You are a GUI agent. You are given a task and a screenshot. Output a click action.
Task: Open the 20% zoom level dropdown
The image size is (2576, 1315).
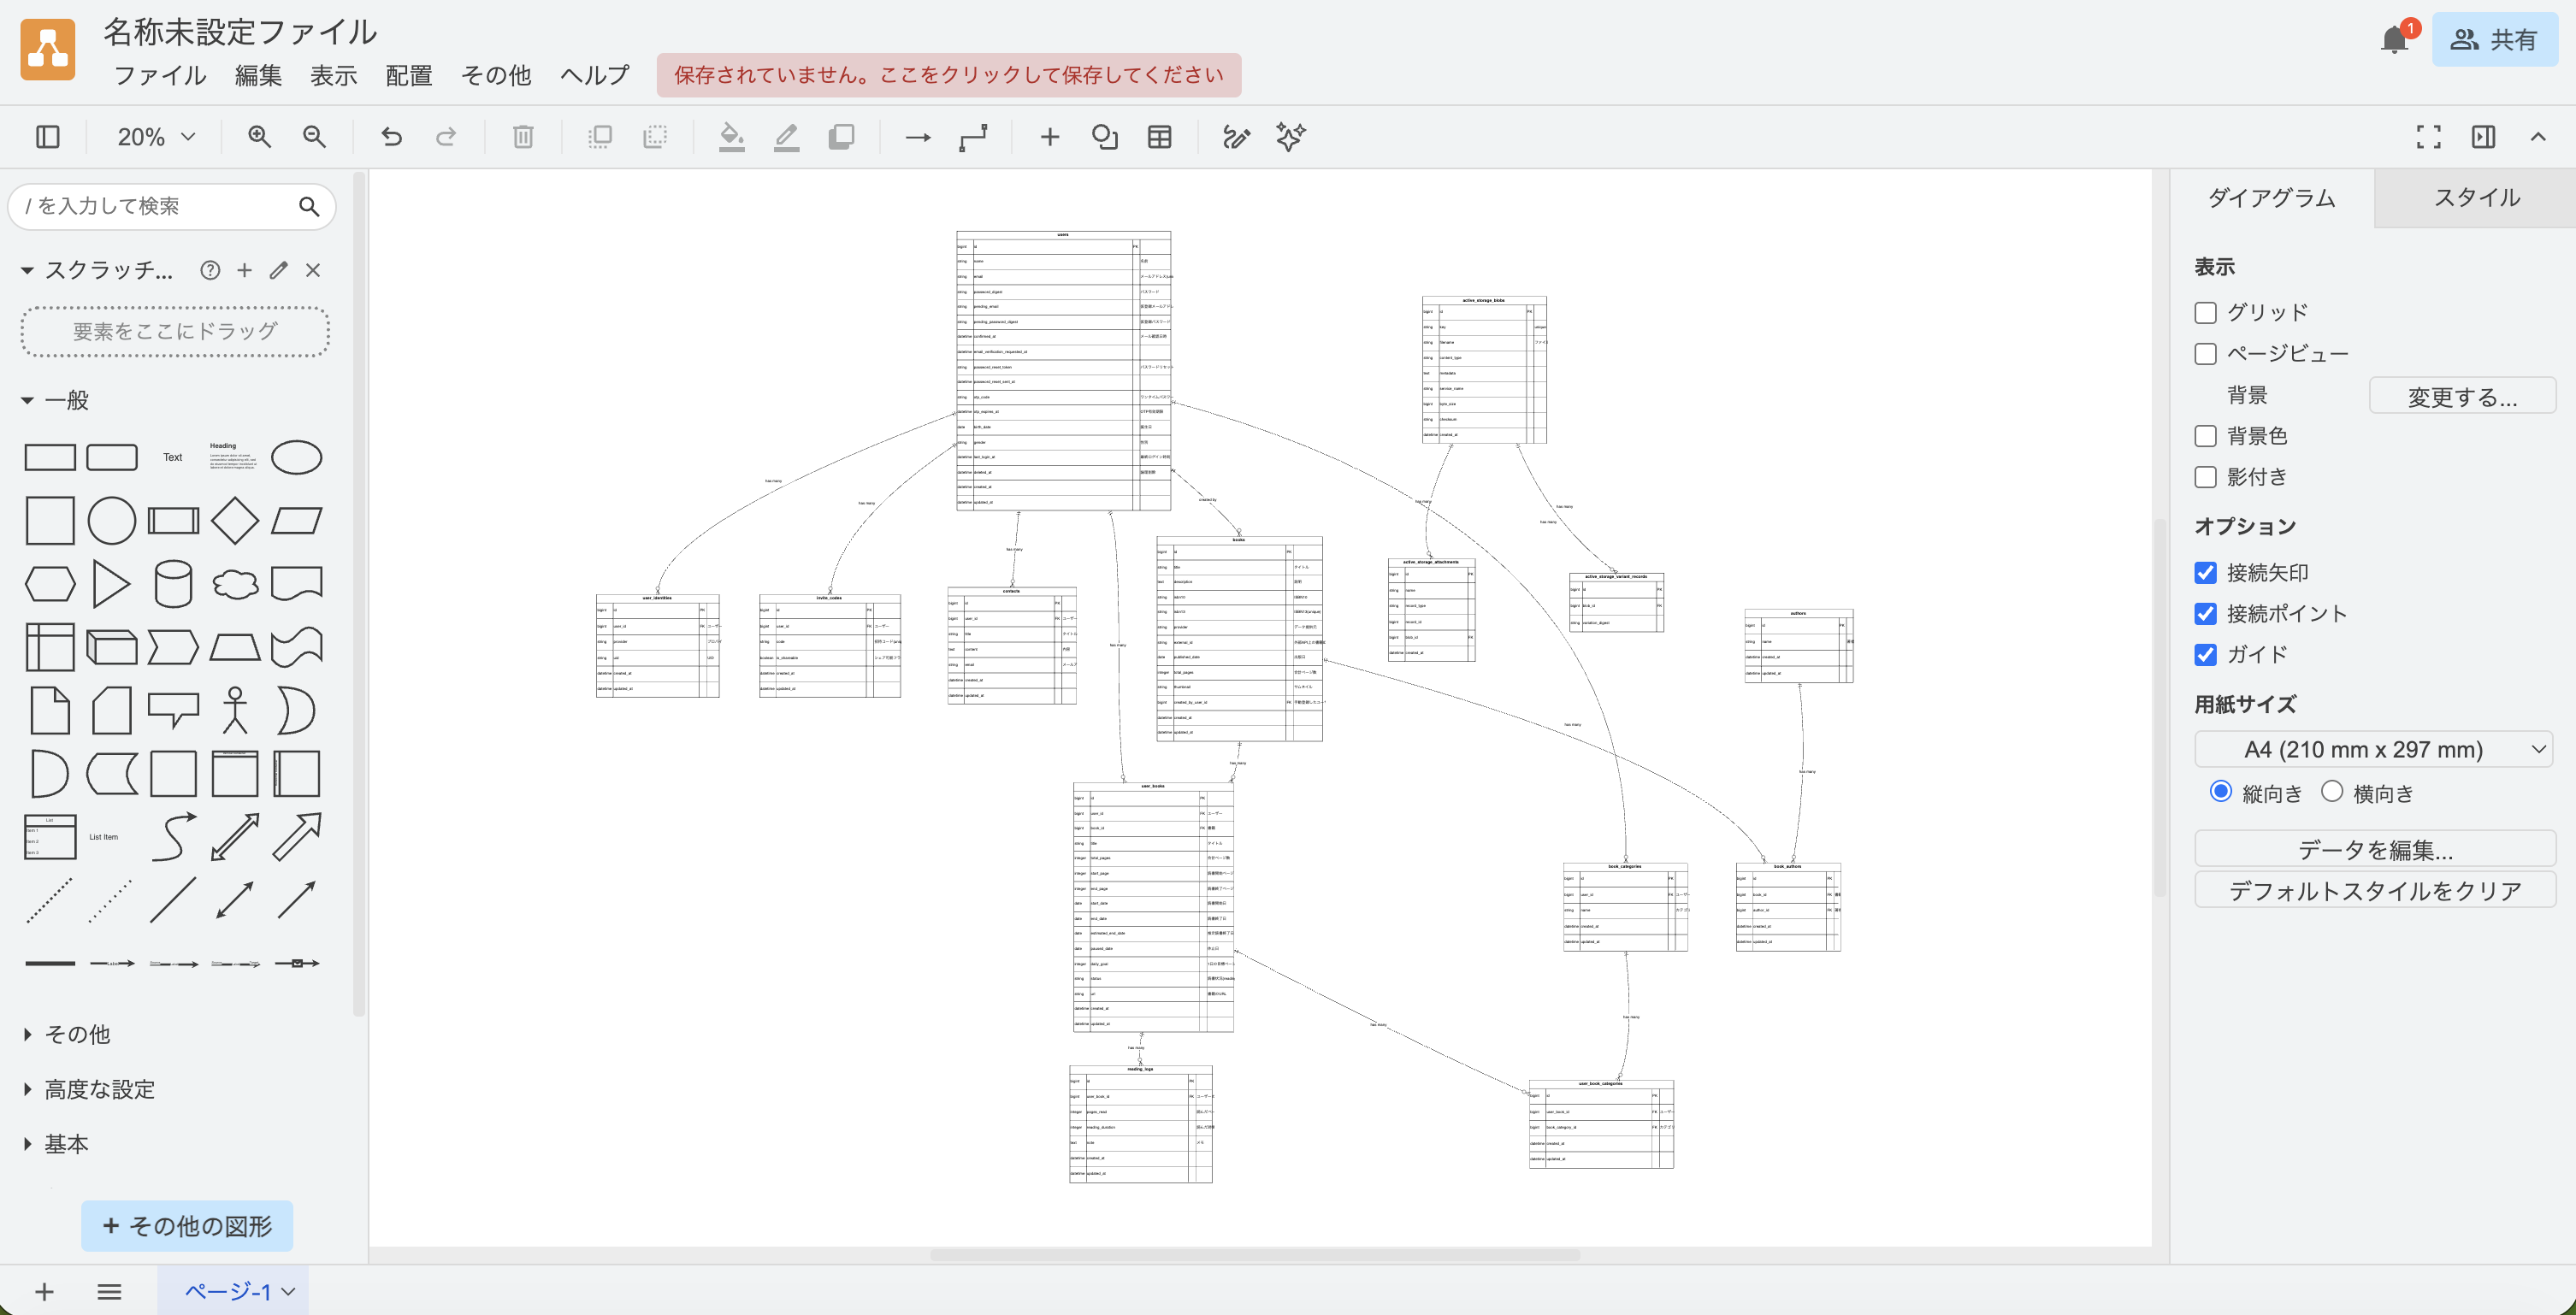point(156,137)
